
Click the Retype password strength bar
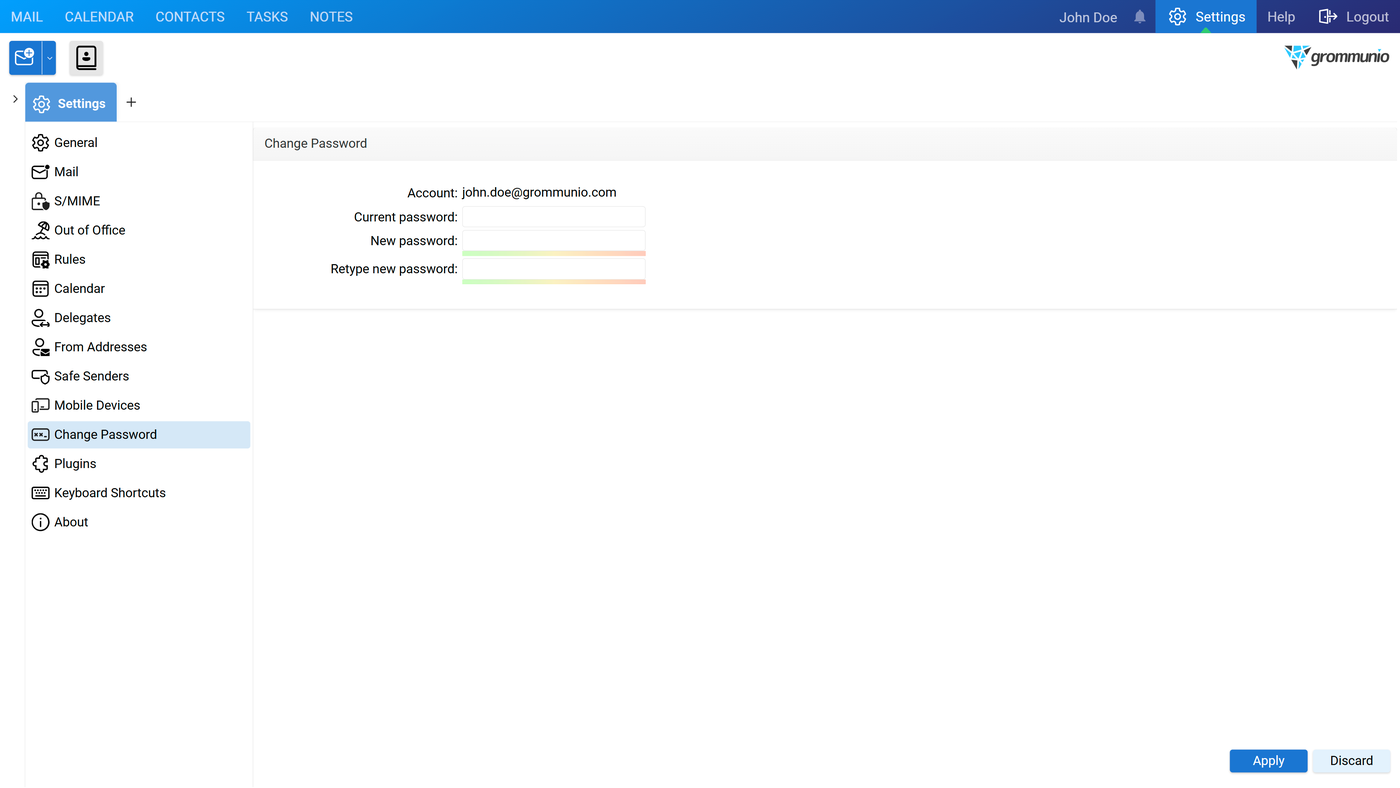coord(554,282)
